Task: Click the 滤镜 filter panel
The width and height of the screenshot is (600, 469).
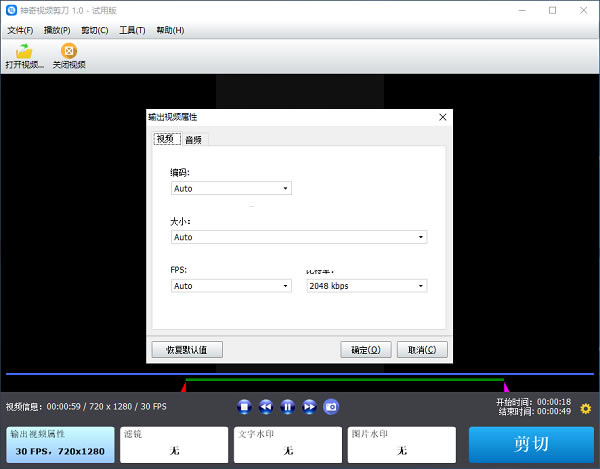Action: coord(174,445)
